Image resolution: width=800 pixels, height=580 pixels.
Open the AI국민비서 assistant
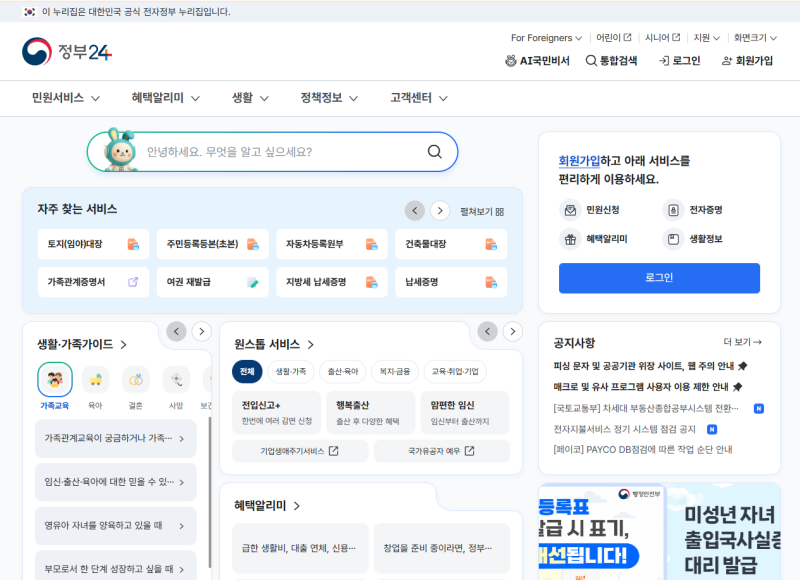(x=537, y=61)
